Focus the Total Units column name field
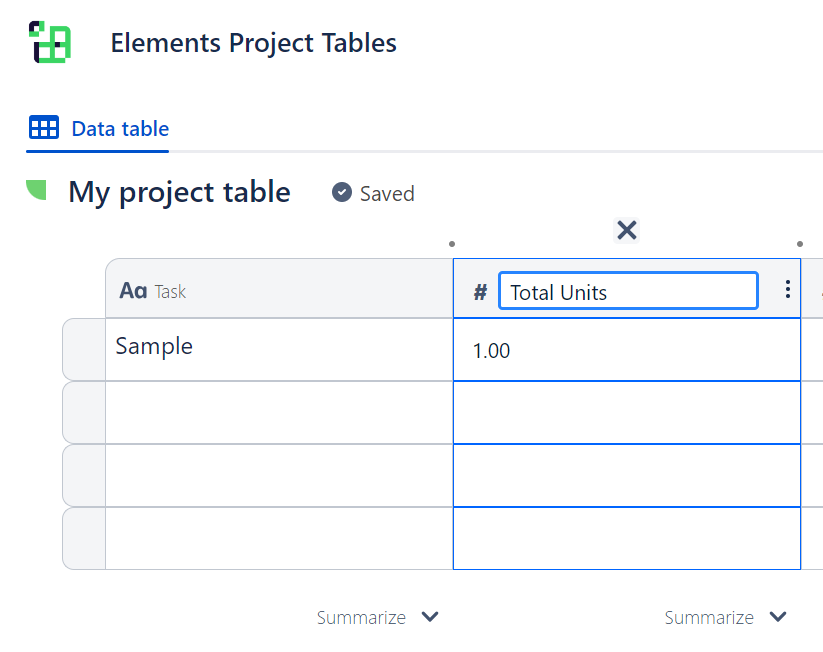 click(x=627, y=292)
